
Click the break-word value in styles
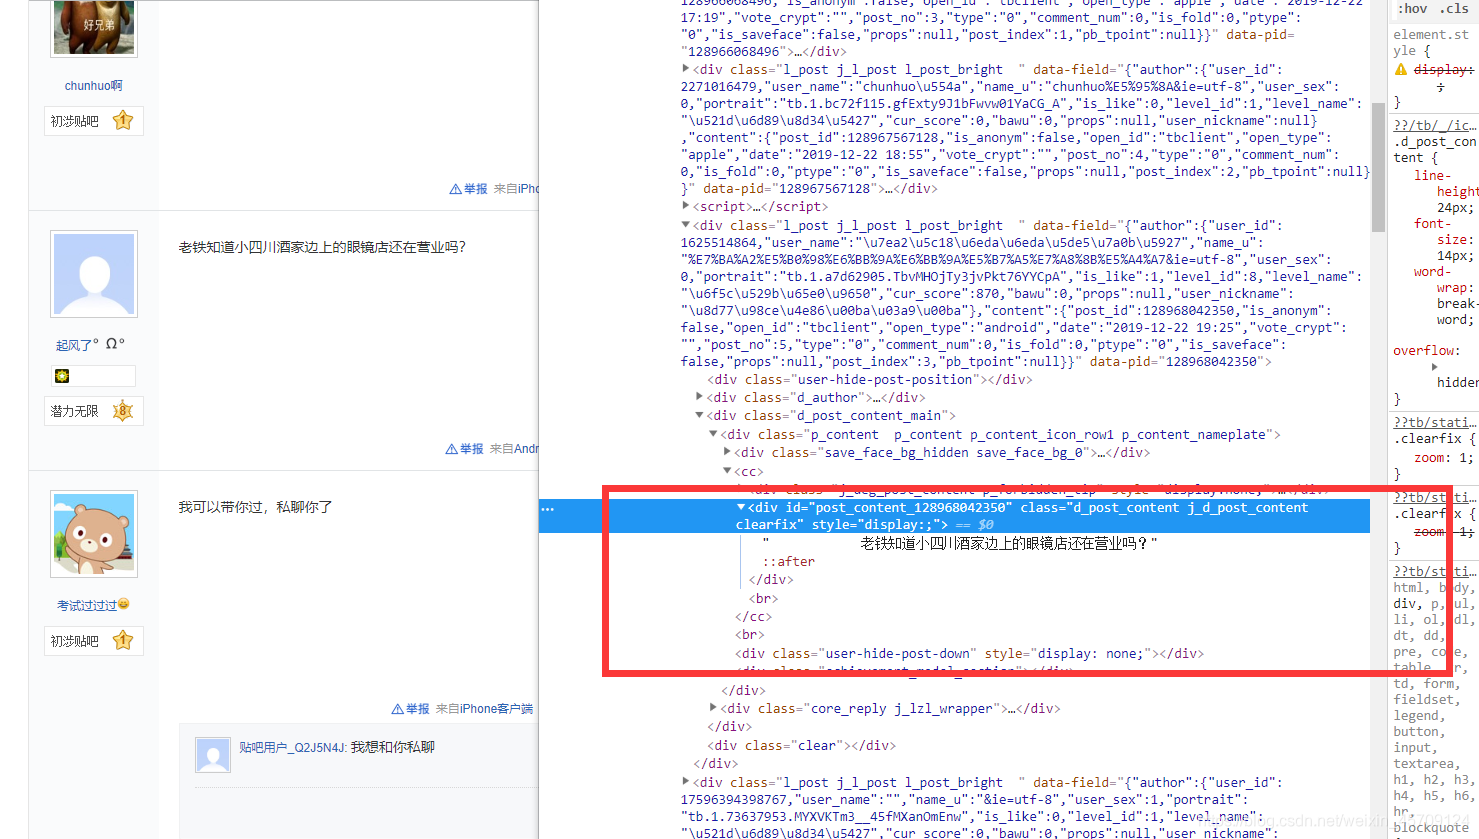1456,312
